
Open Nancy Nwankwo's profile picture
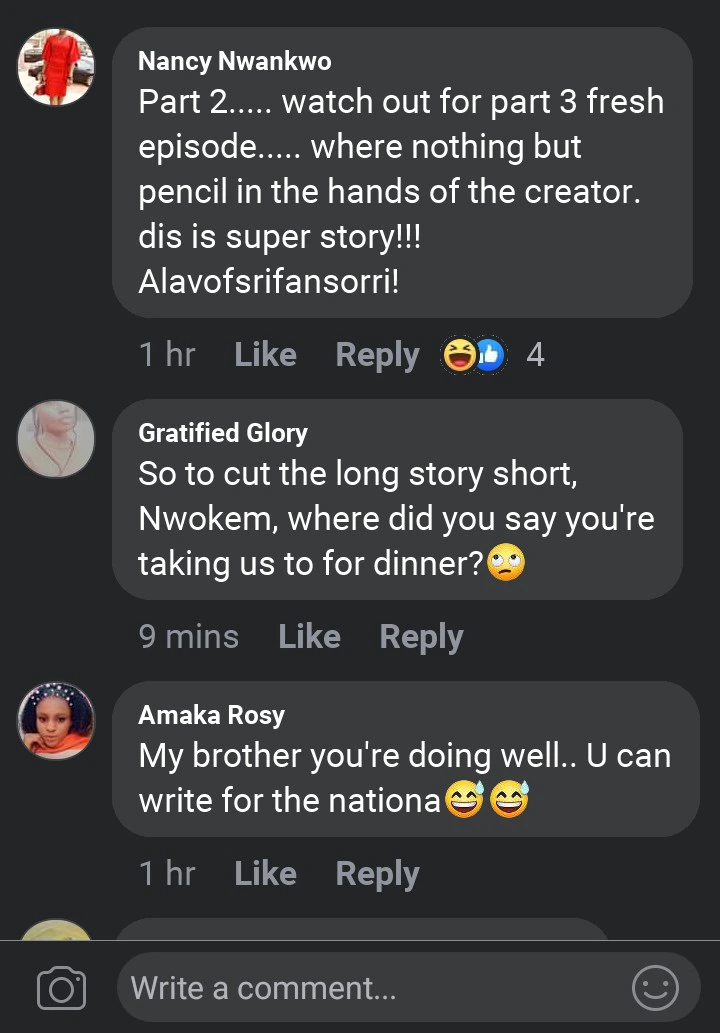tap(56, 66)
